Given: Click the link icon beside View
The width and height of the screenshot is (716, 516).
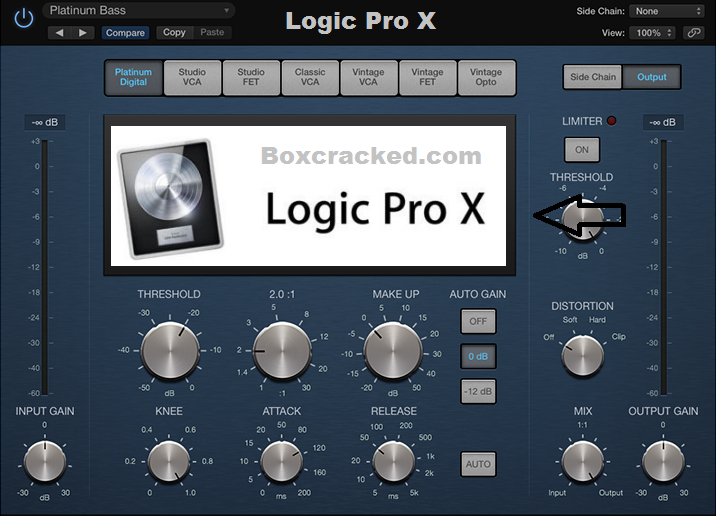Looking at the screenshot, I should tap(694, 32).
